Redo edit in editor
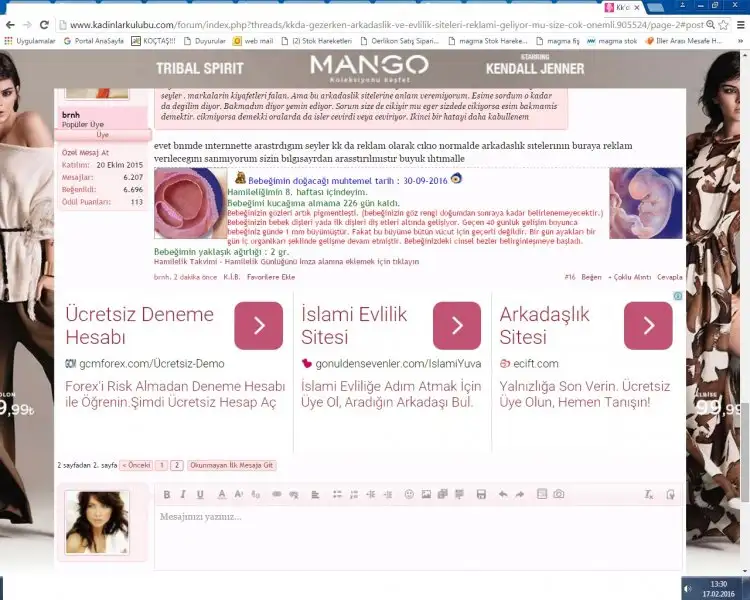 (520, 494)
